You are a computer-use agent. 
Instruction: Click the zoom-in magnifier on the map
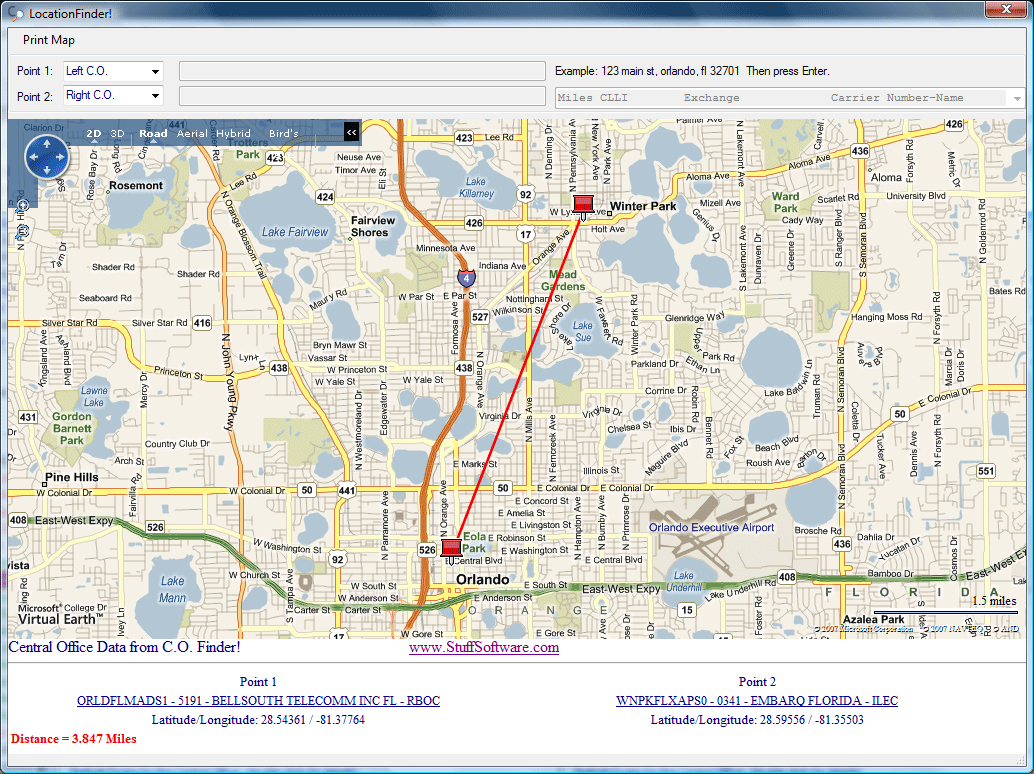point(22,205)
